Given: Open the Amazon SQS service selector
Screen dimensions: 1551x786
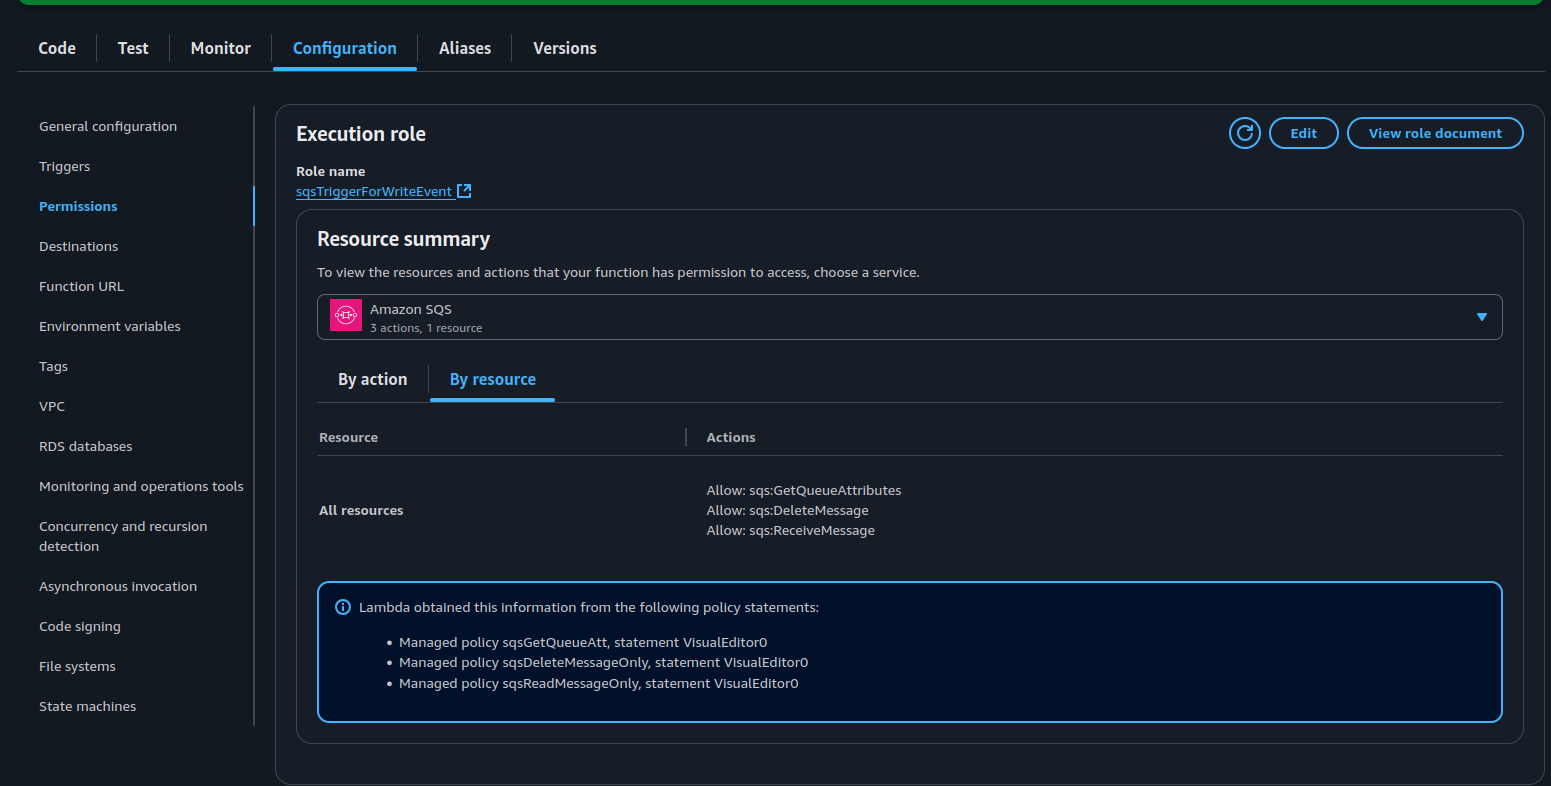Looking at the screenshot, I should point(908,317).
